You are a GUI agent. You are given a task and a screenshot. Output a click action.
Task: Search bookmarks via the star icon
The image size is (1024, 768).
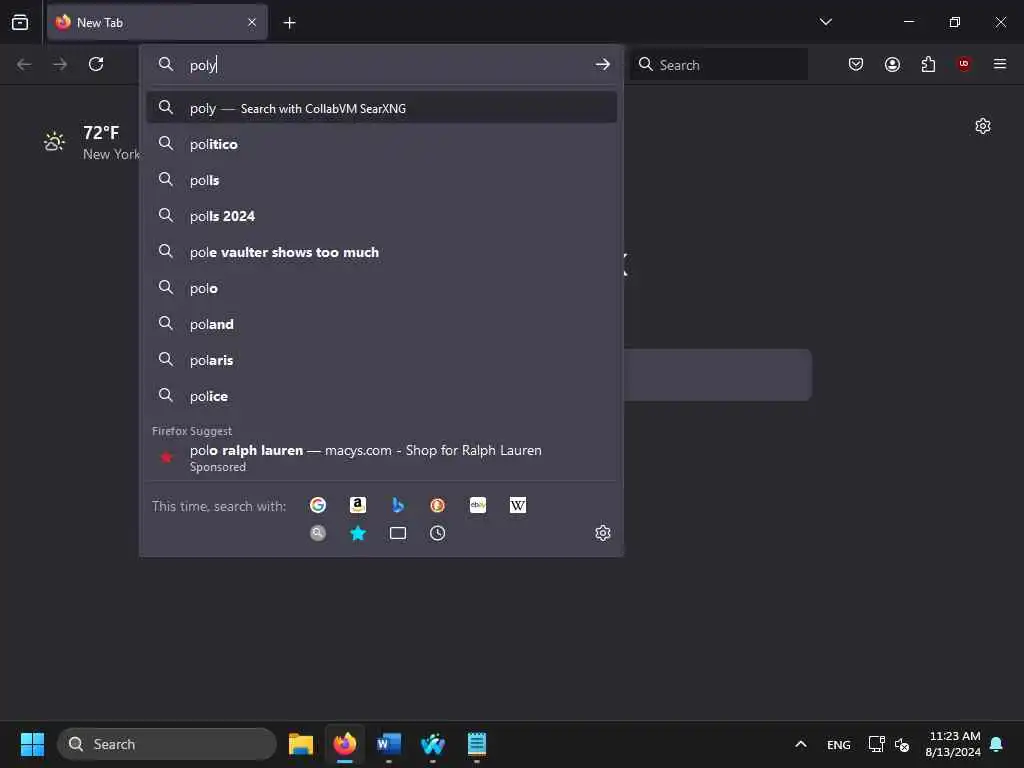358,534
